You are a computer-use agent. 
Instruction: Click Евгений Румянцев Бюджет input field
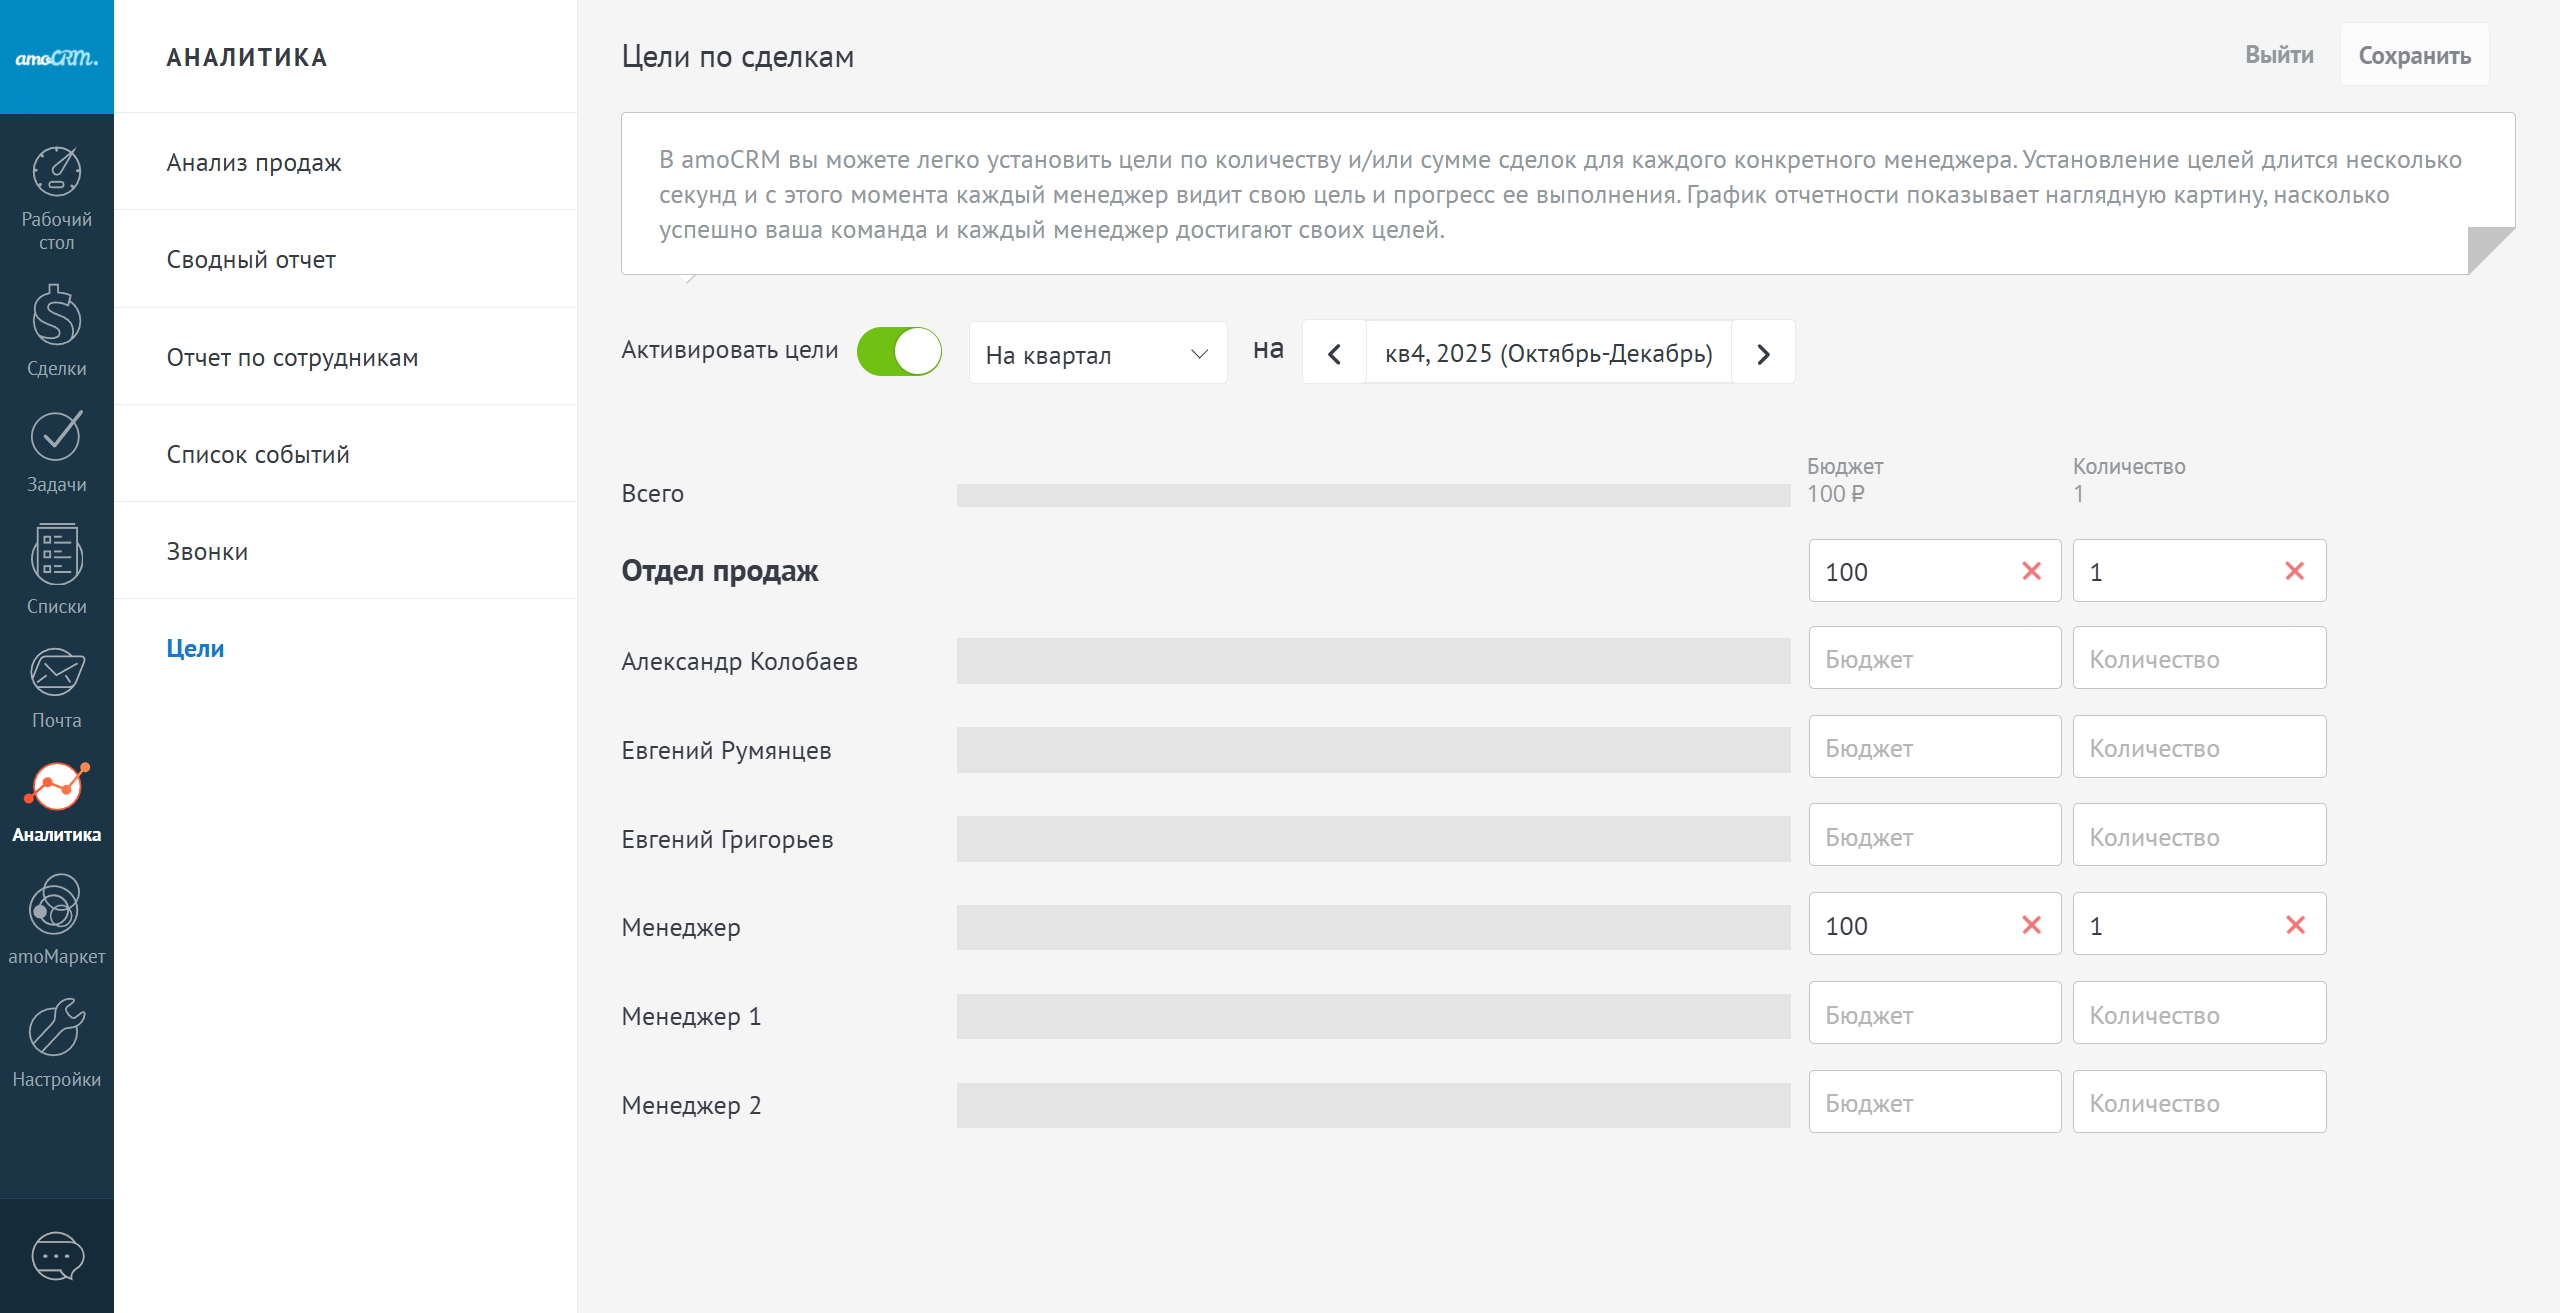(1934, 748)
